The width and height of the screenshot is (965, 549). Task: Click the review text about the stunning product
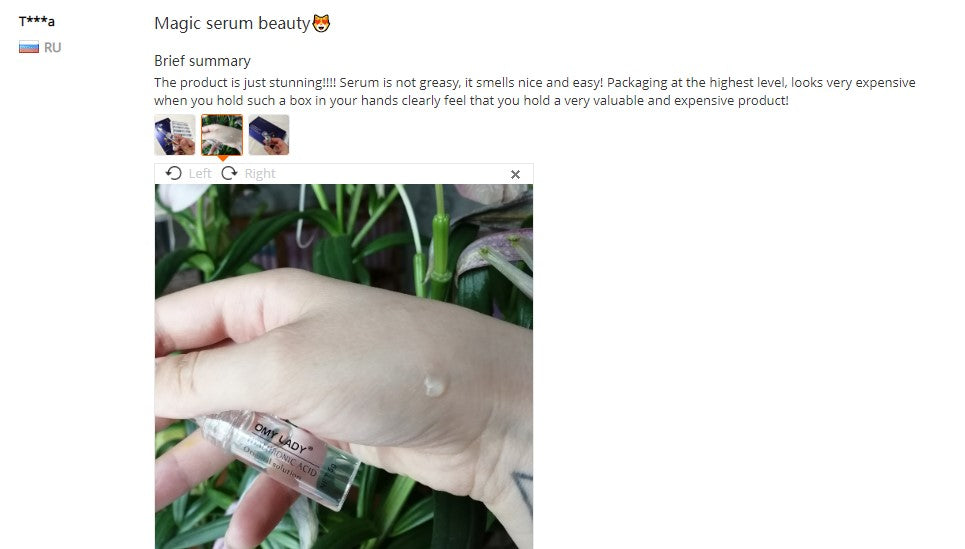[x=535, y=91]
